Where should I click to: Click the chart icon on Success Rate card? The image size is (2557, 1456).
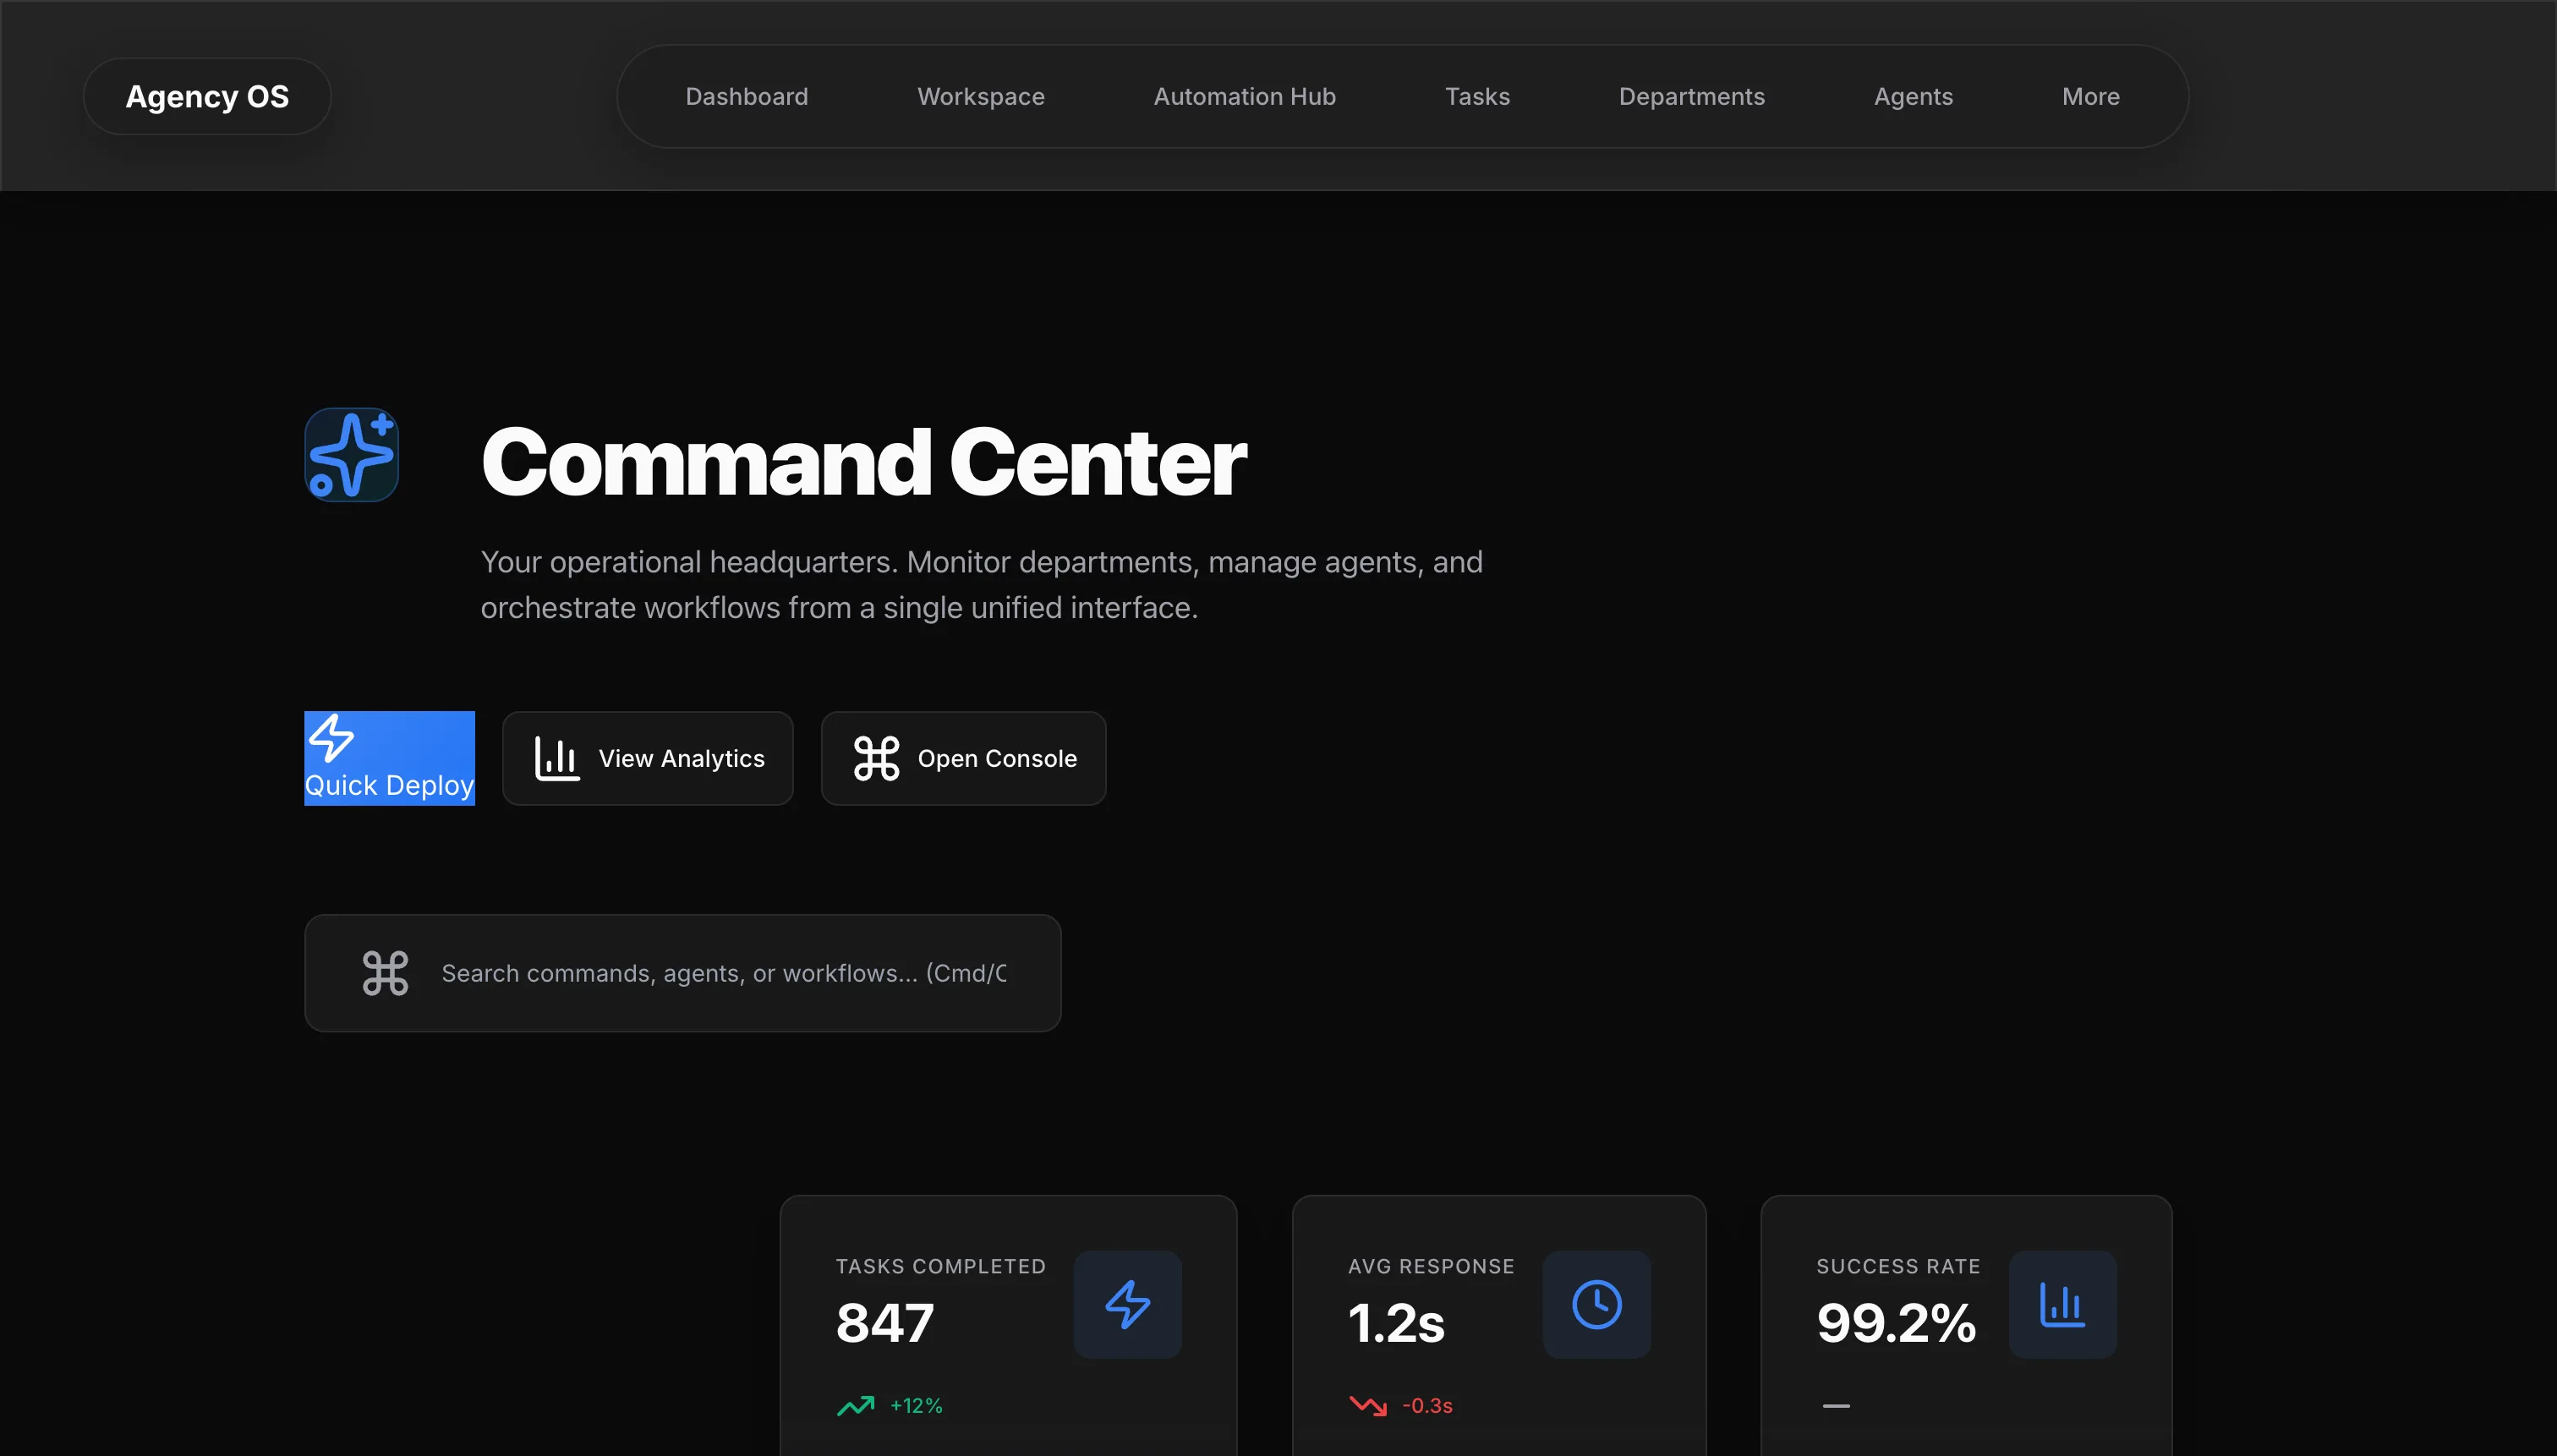tap(2062, 1304)
